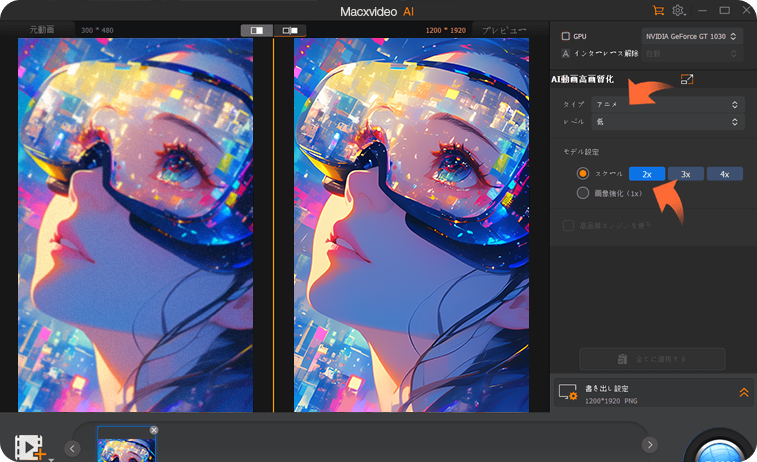Select the Scale radio button
The width and height of the screenshot is (757, 462).
583,173
